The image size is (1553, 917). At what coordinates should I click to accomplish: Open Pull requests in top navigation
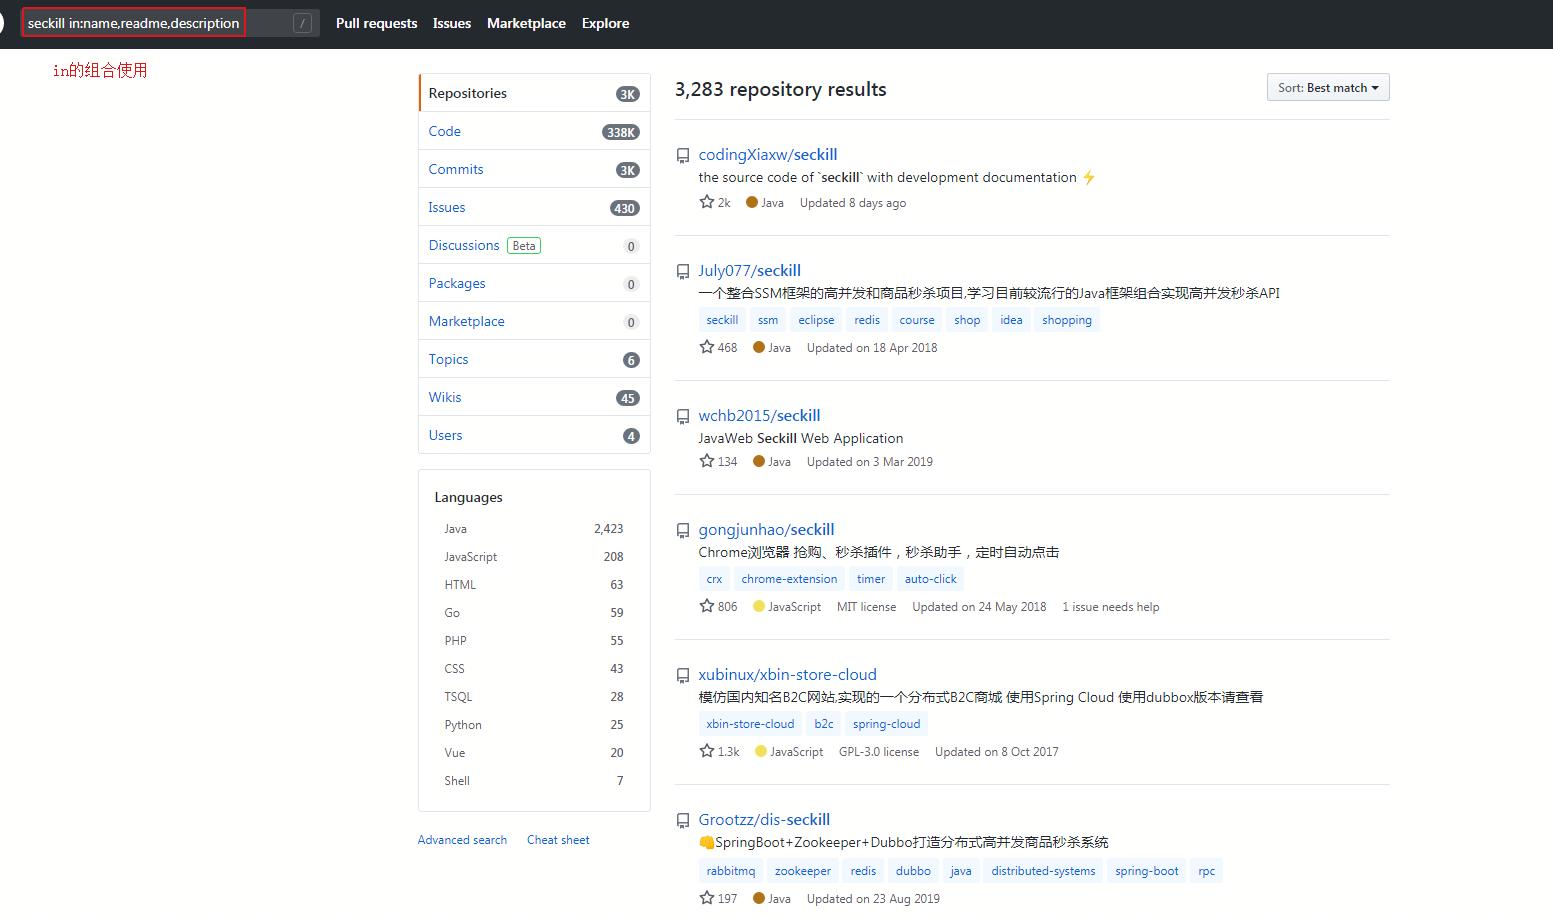pyautogui.click(x=376, y=23)
